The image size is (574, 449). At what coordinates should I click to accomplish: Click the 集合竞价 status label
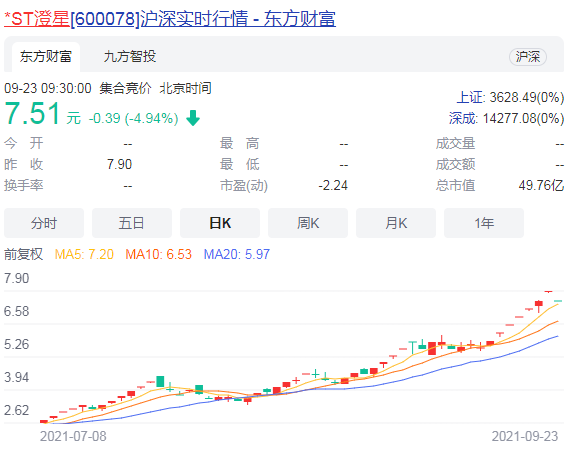(125, 88)
